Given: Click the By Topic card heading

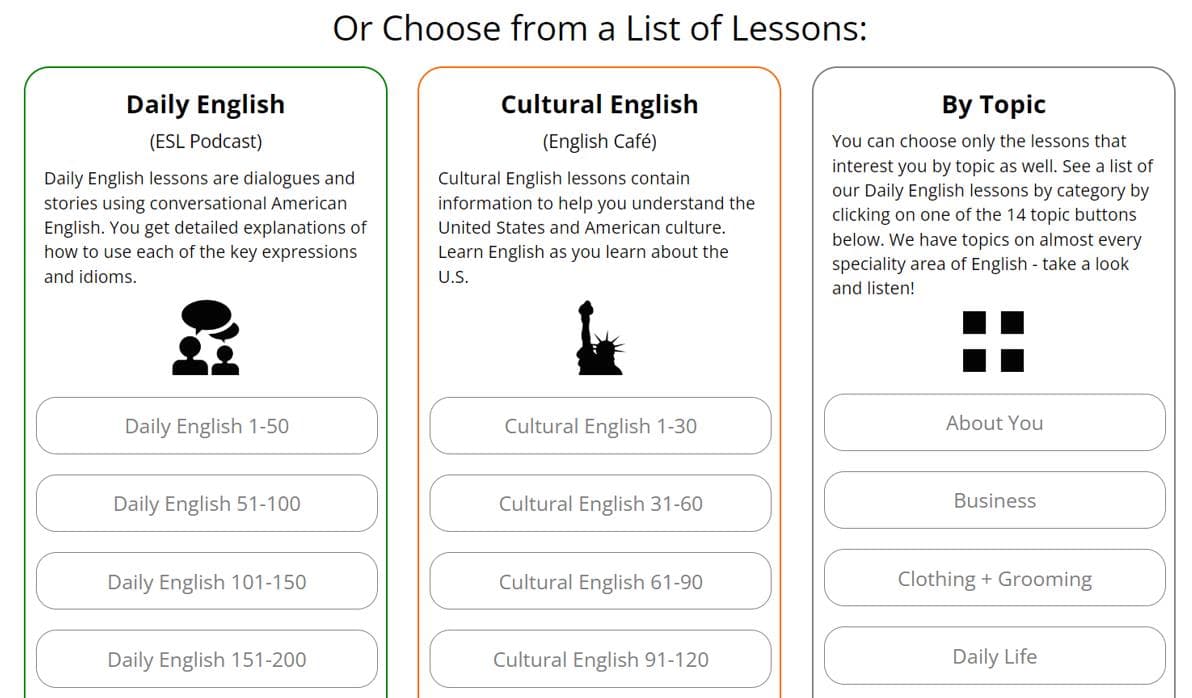Looking at the screenshot, I should pyautogui.click(x=994, y=104).
